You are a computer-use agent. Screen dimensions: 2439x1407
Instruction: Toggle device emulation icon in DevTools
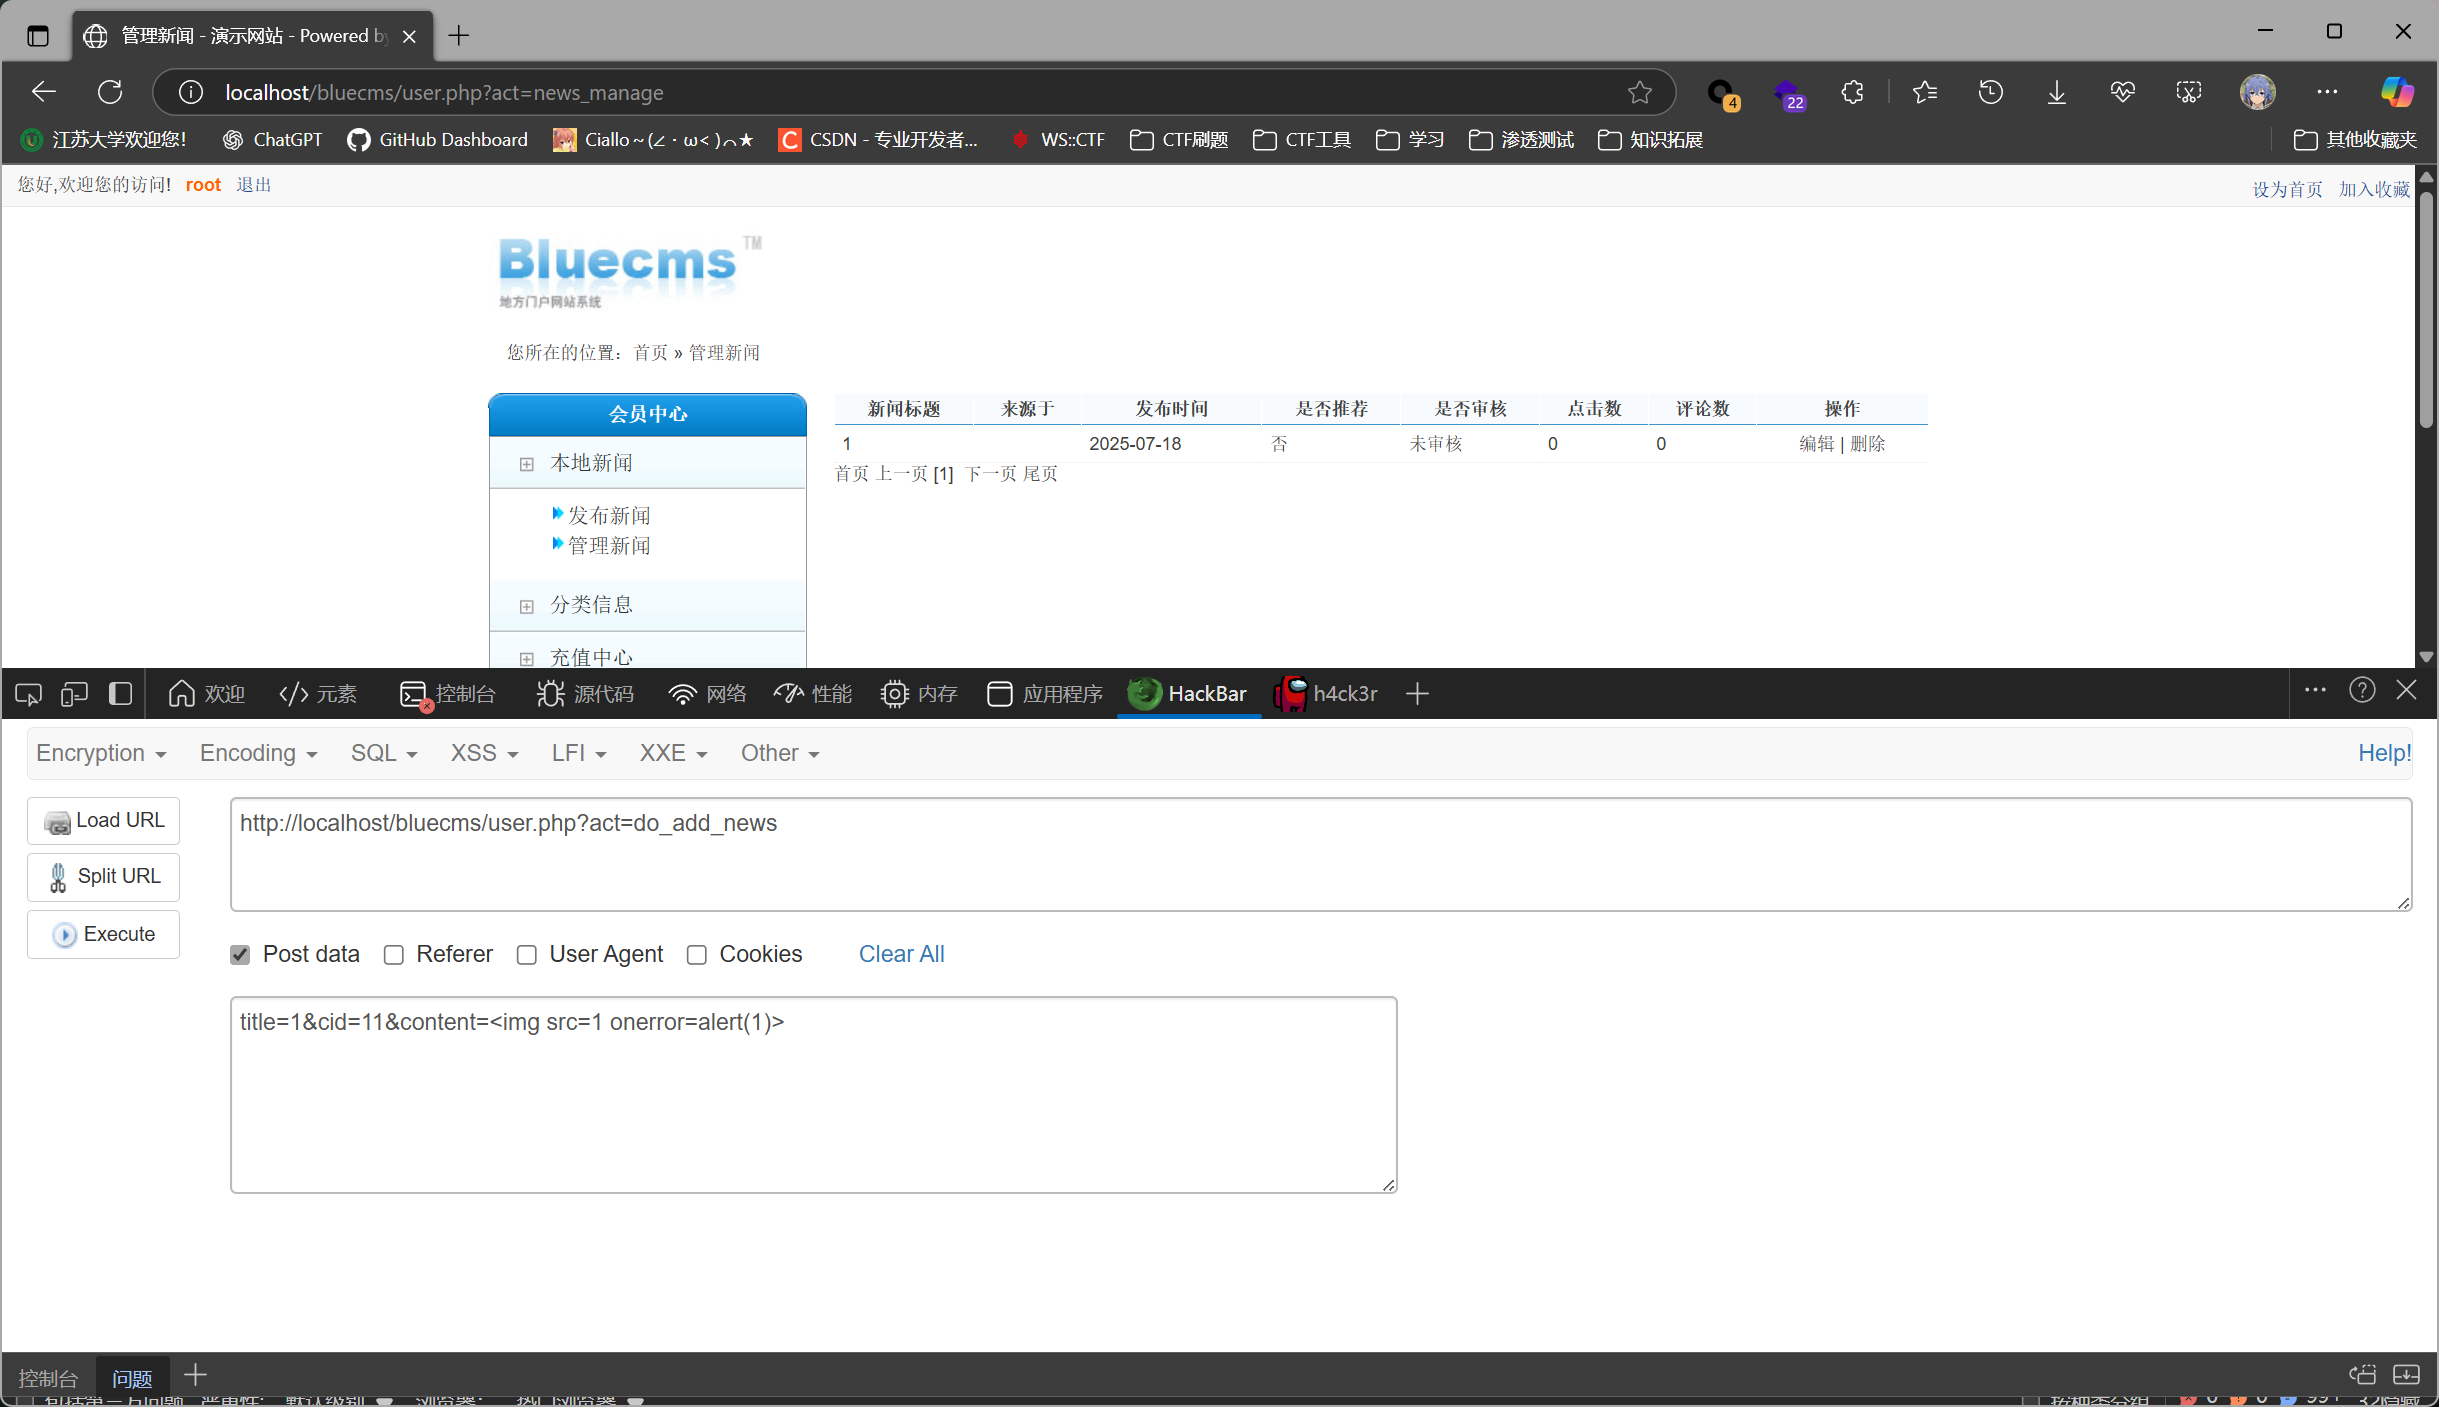(x=74, y=694)
